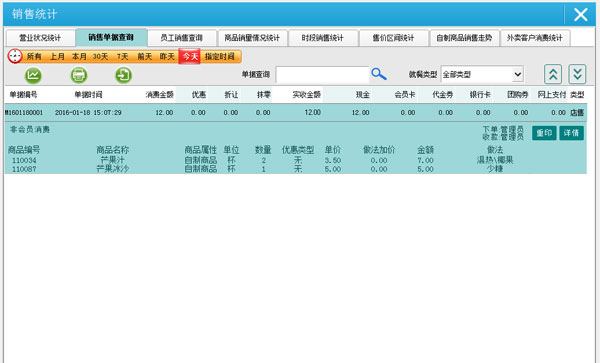The width and height of the screenshot is (600, 363).
Task: Open the 时段销售统计 tab
Action: [x=323, y=38]
